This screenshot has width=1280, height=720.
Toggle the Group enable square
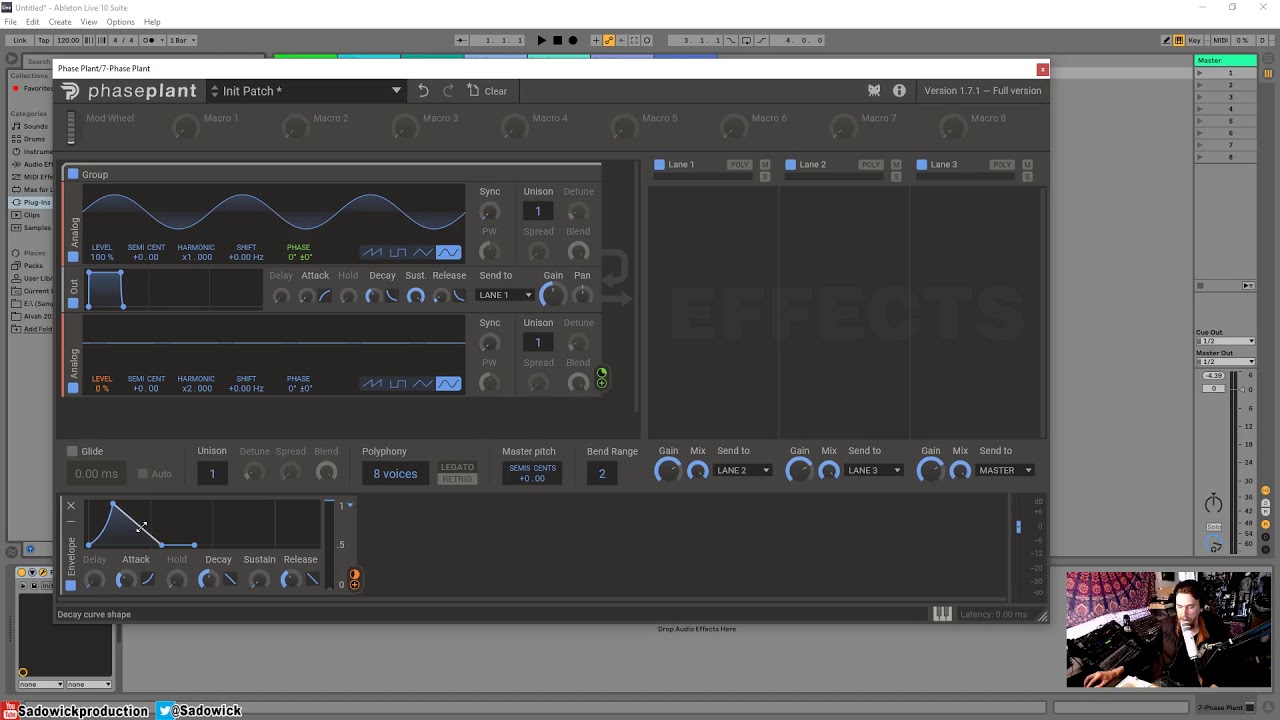tap(73, 174)
